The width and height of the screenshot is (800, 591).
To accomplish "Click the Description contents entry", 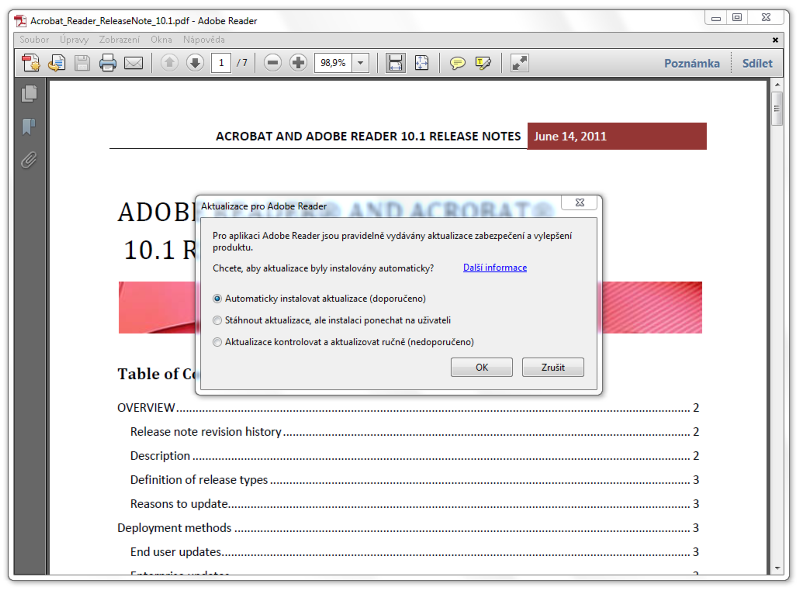I will [414, 456].
